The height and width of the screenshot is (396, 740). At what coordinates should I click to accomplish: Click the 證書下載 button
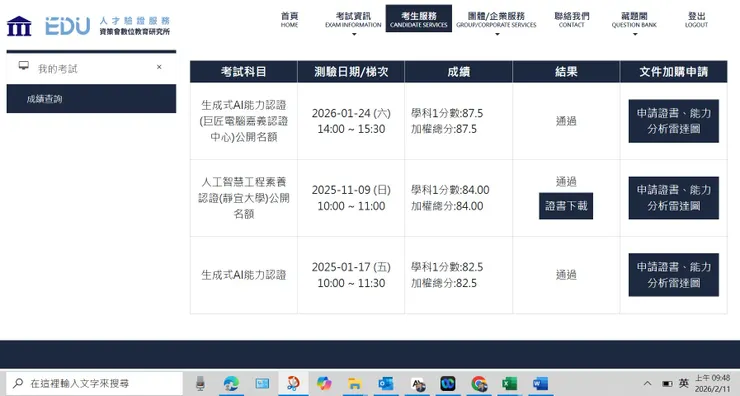(x=566, y=206)
